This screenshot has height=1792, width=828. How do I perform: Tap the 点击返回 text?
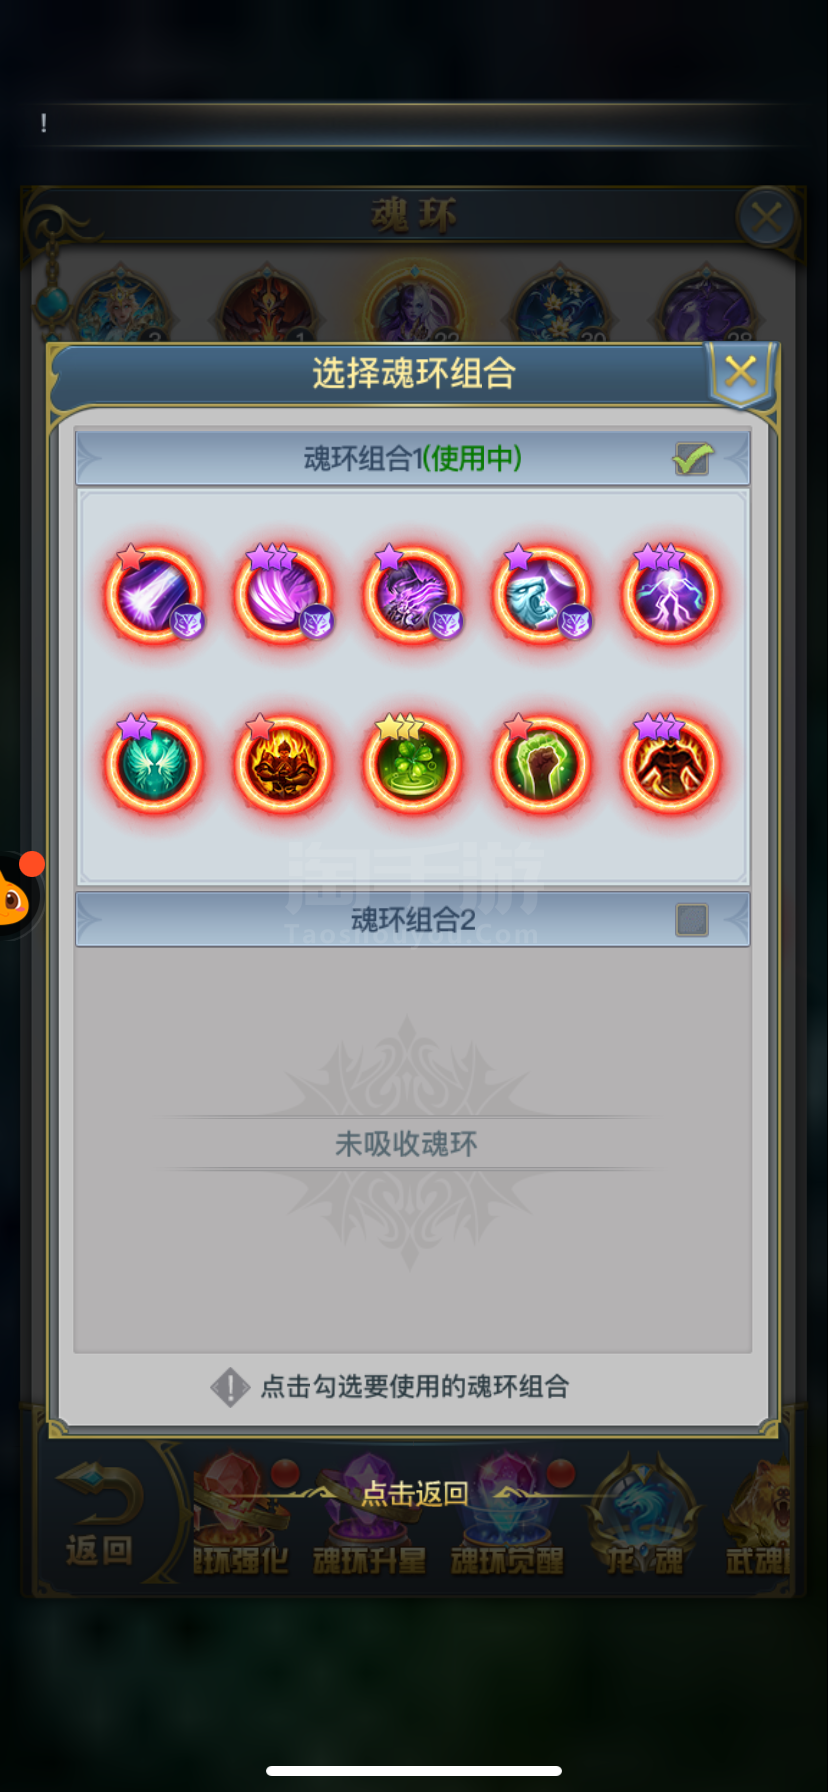[x=415, y=1493]
